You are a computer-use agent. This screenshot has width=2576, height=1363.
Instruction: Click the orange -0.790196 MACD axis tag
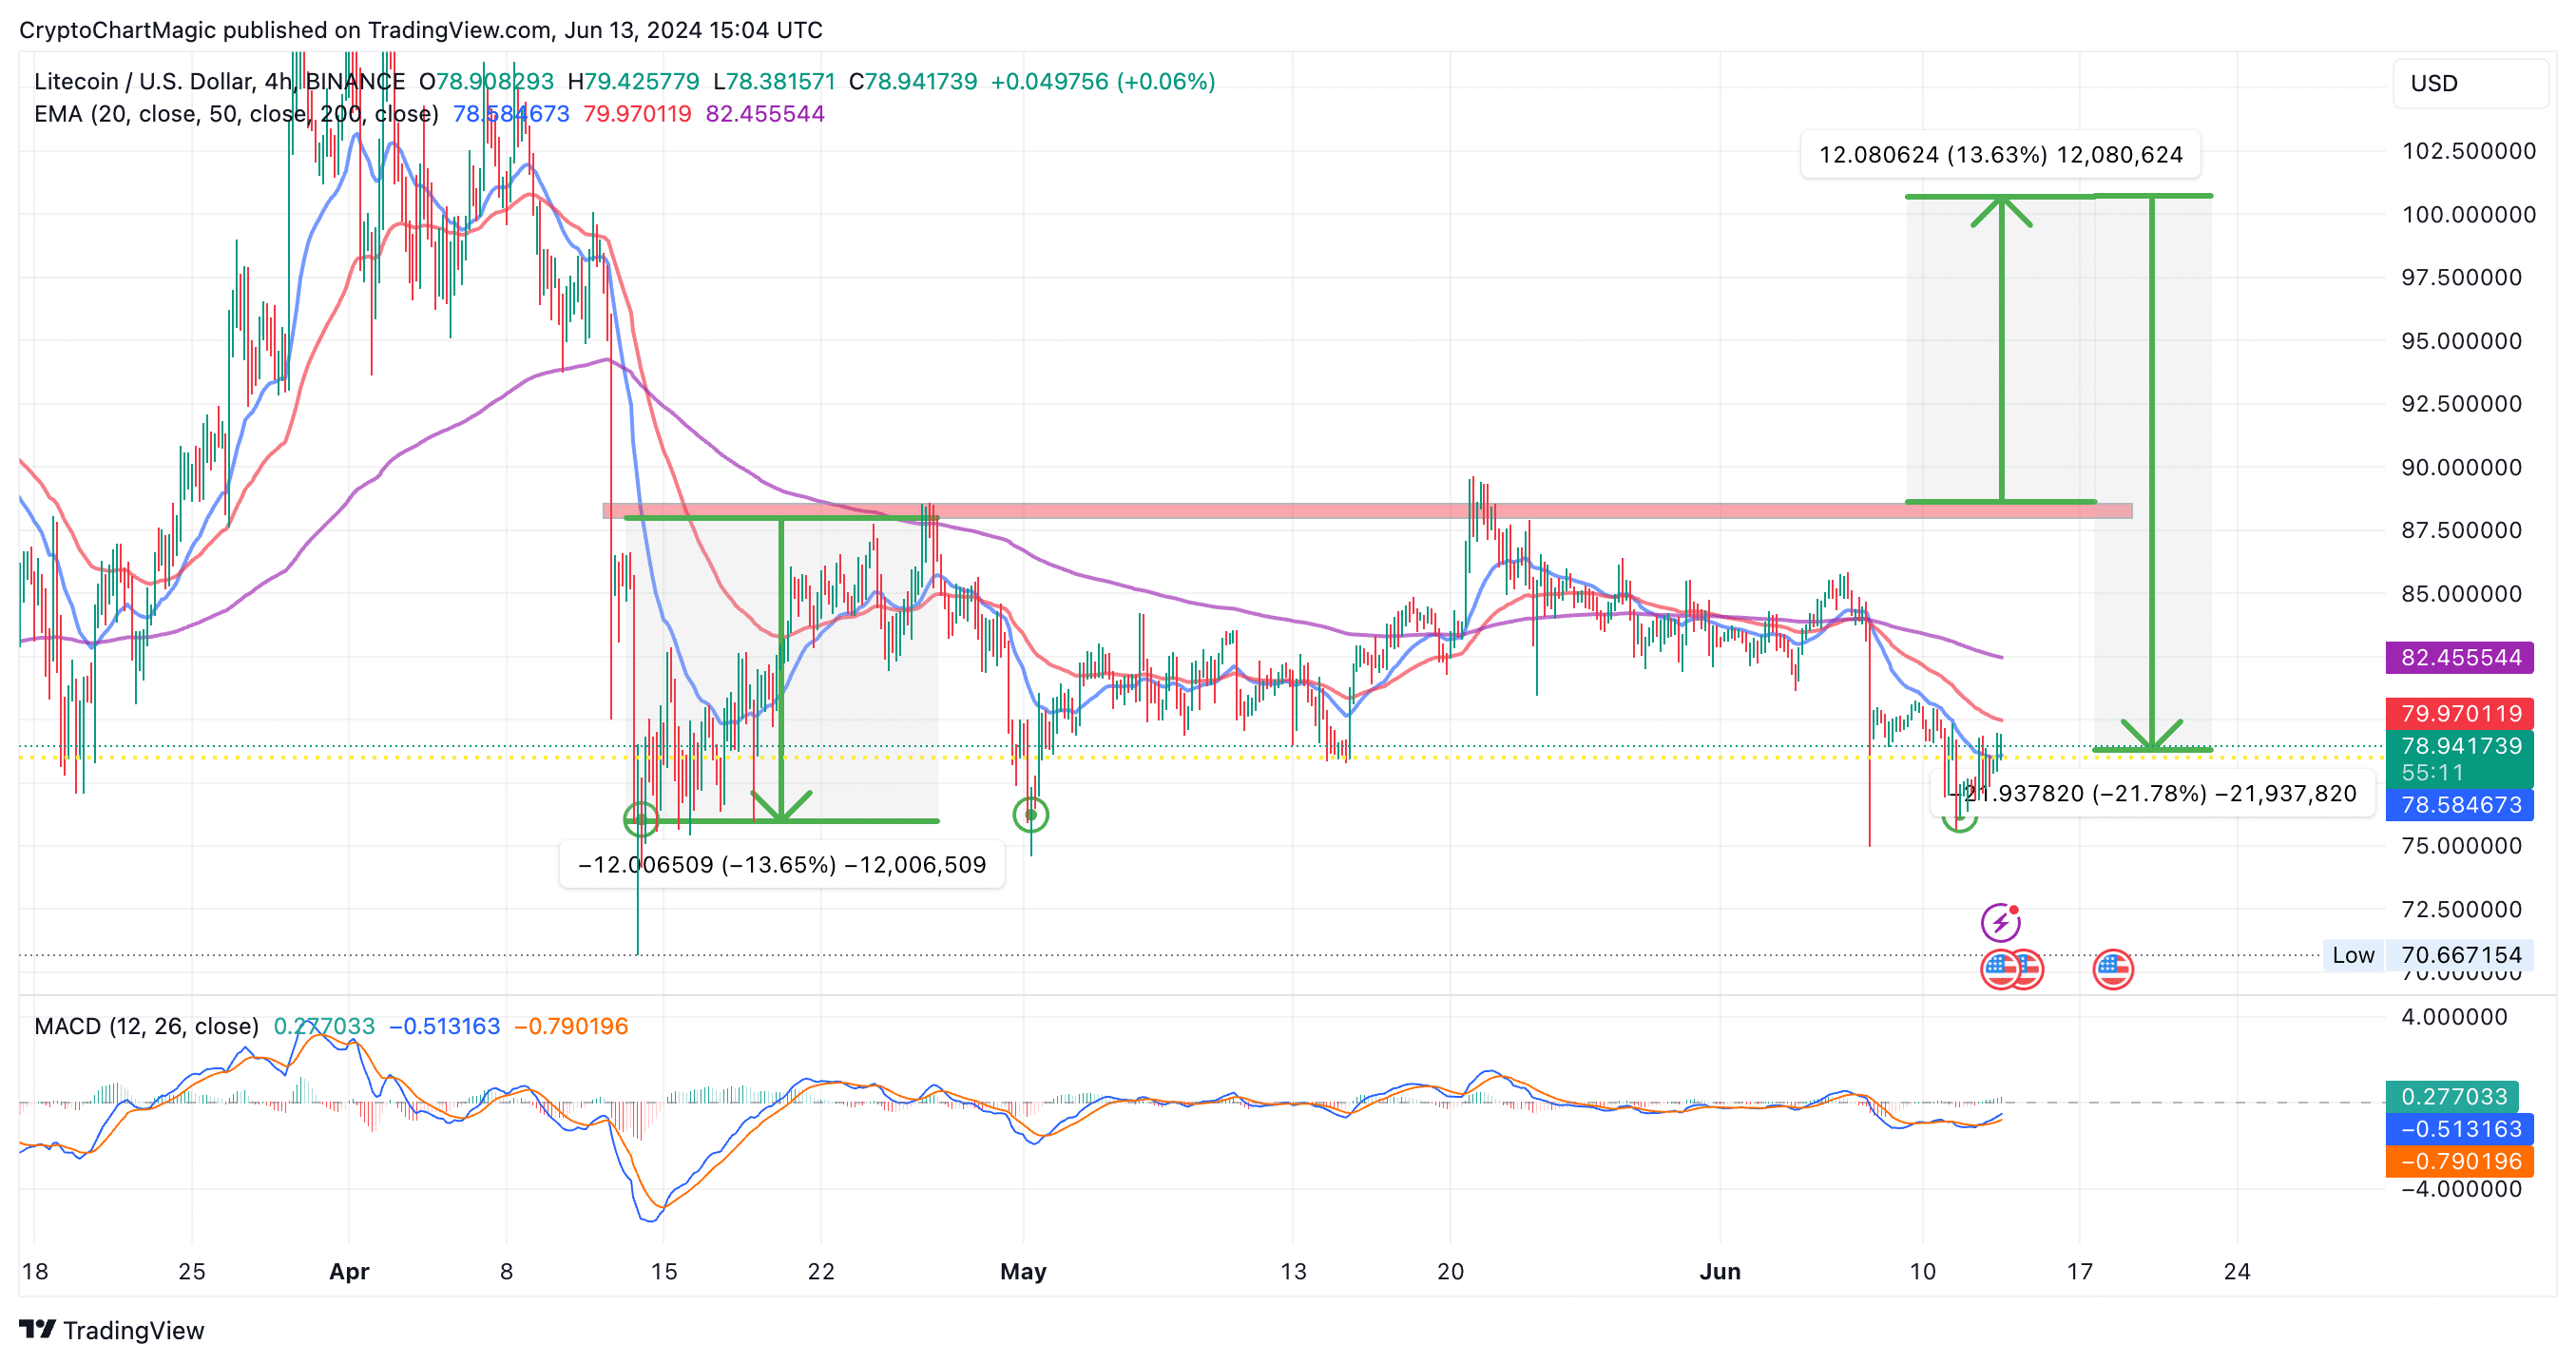(2459, 1161)
